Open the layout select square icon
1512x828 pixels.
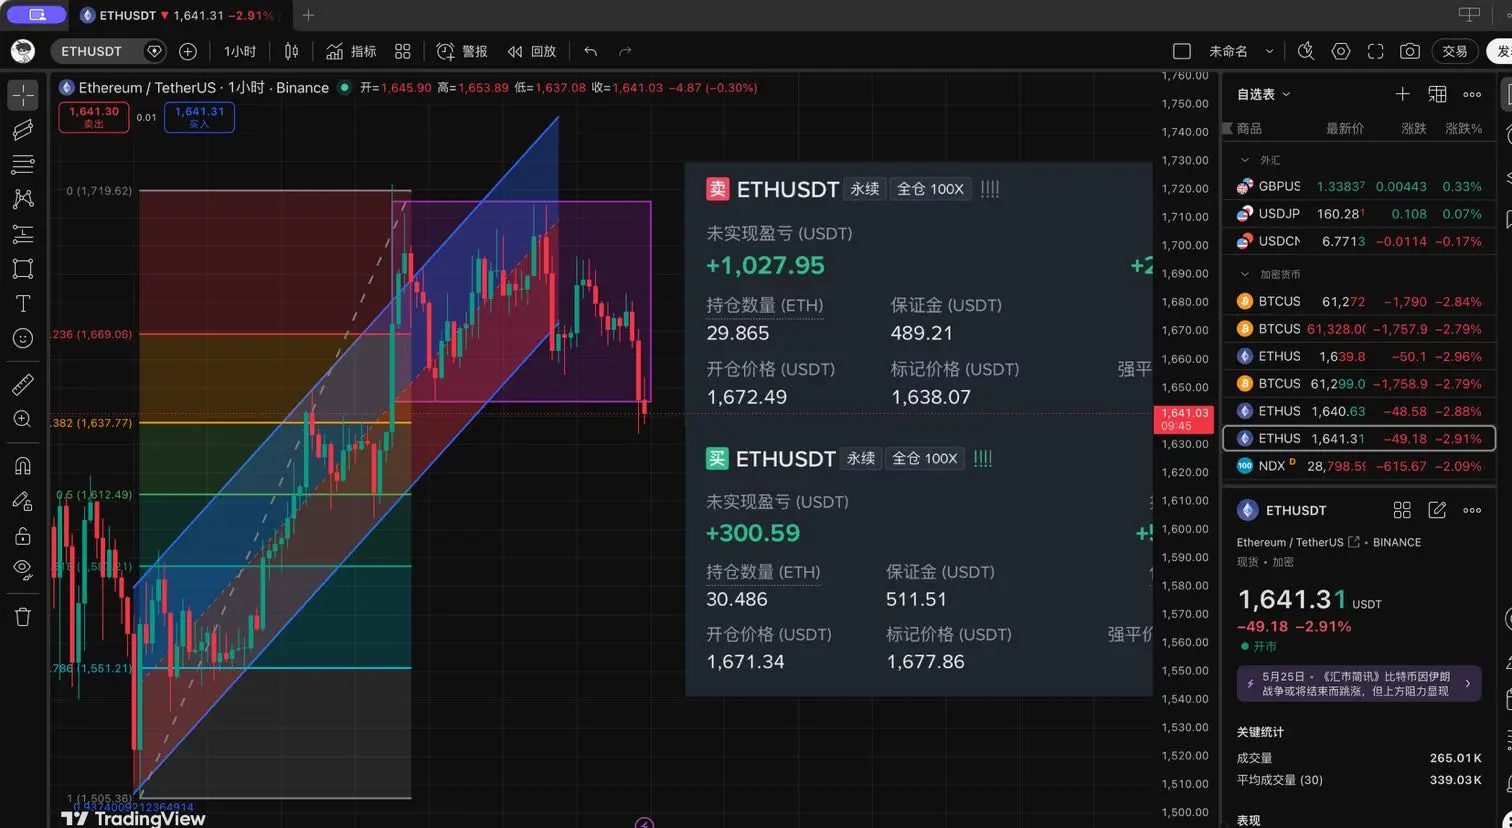point(1181,51)
